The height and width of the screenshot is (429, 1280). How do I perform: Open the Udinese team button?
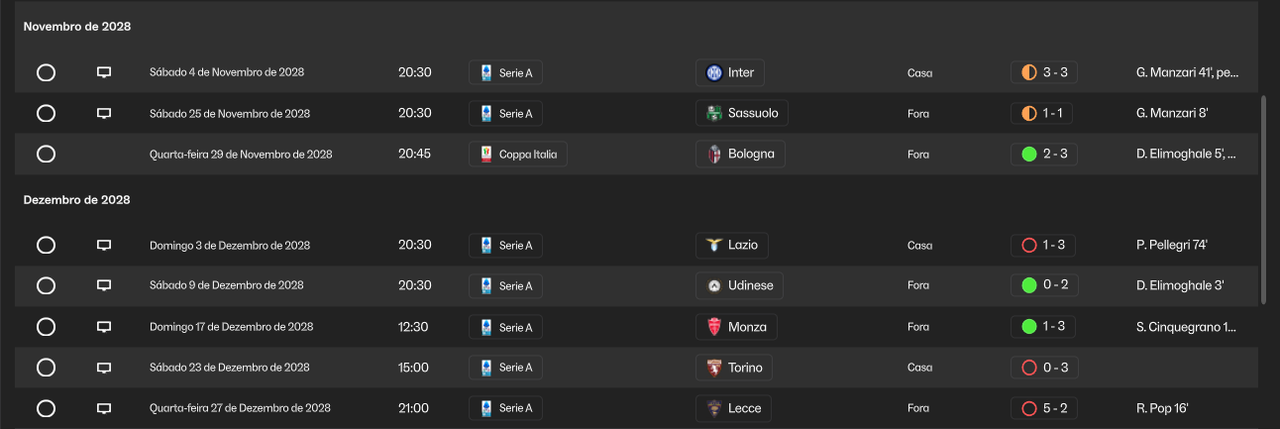740,285
